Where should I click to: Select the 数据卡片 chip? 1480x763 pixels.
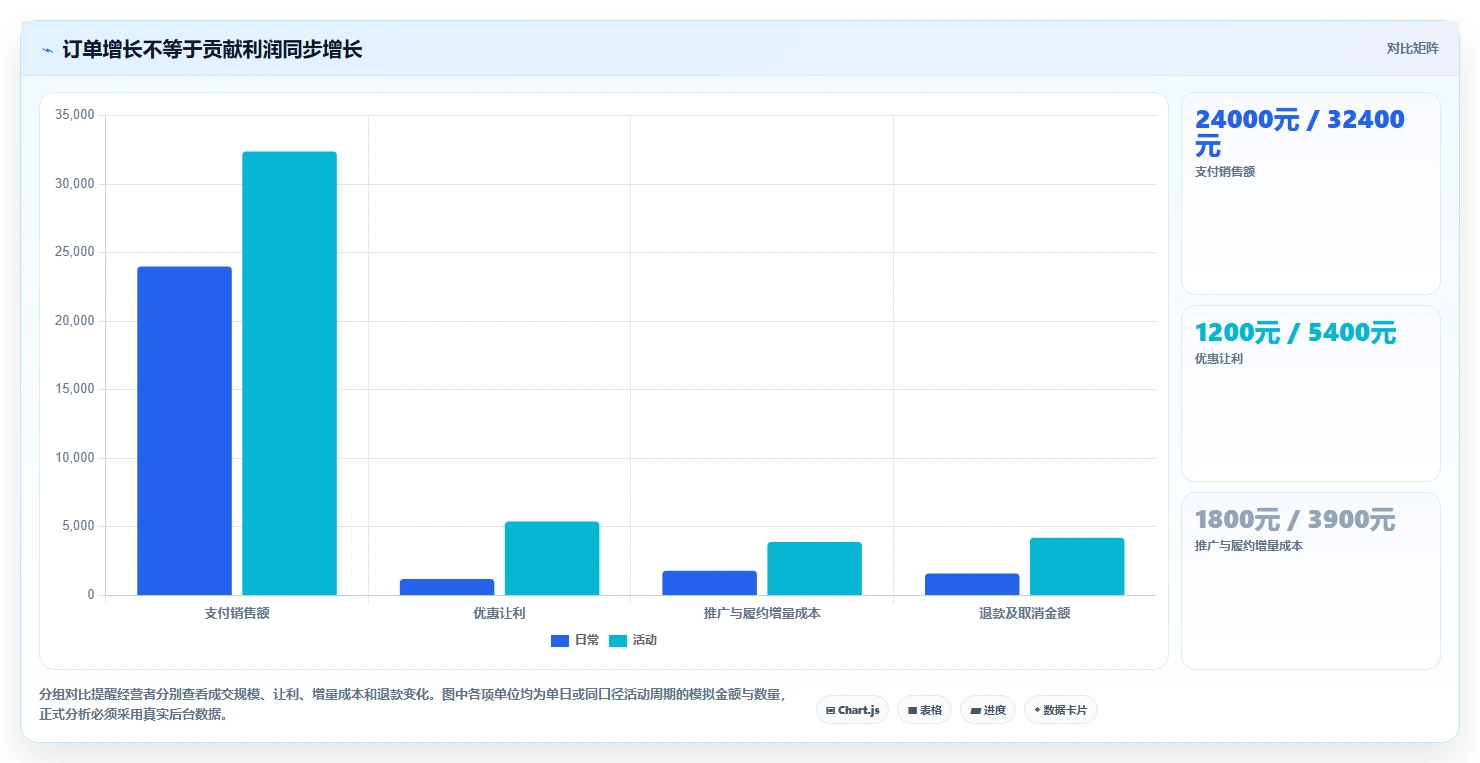click(1060, 710)
